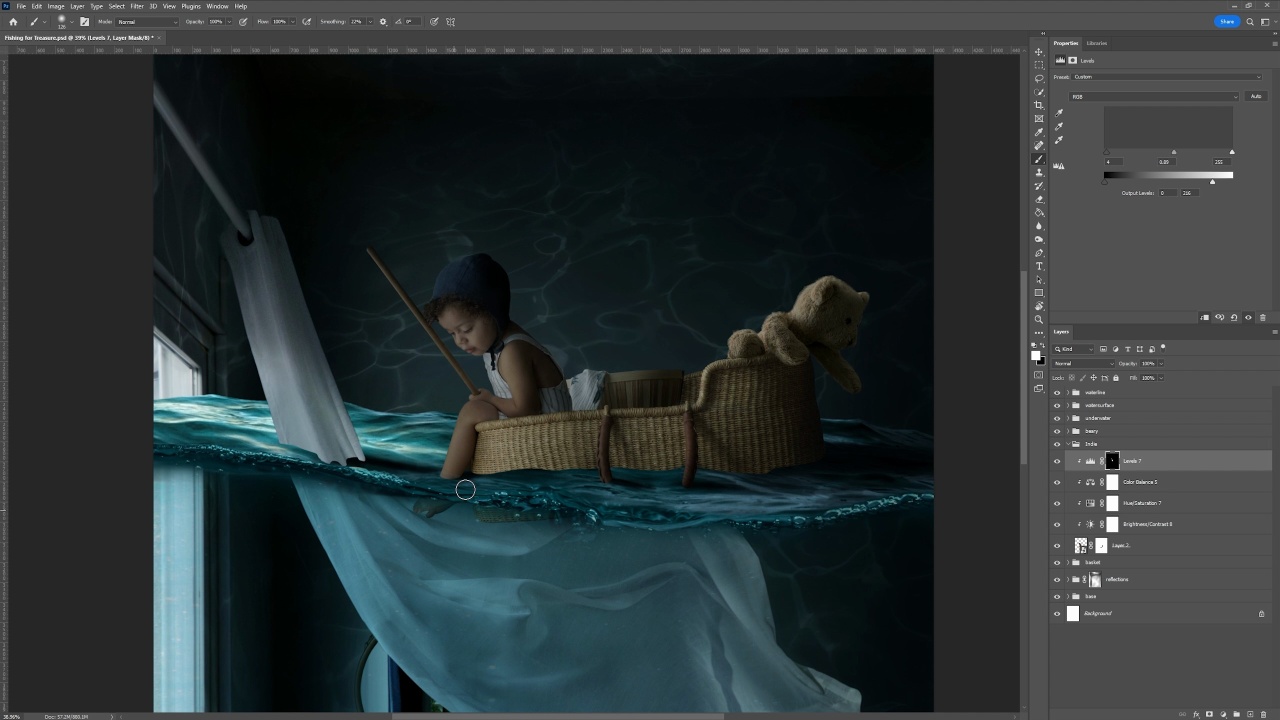Click the Share button
Viewport: 1280px width, 720px height.
[x=1226, y=21]
